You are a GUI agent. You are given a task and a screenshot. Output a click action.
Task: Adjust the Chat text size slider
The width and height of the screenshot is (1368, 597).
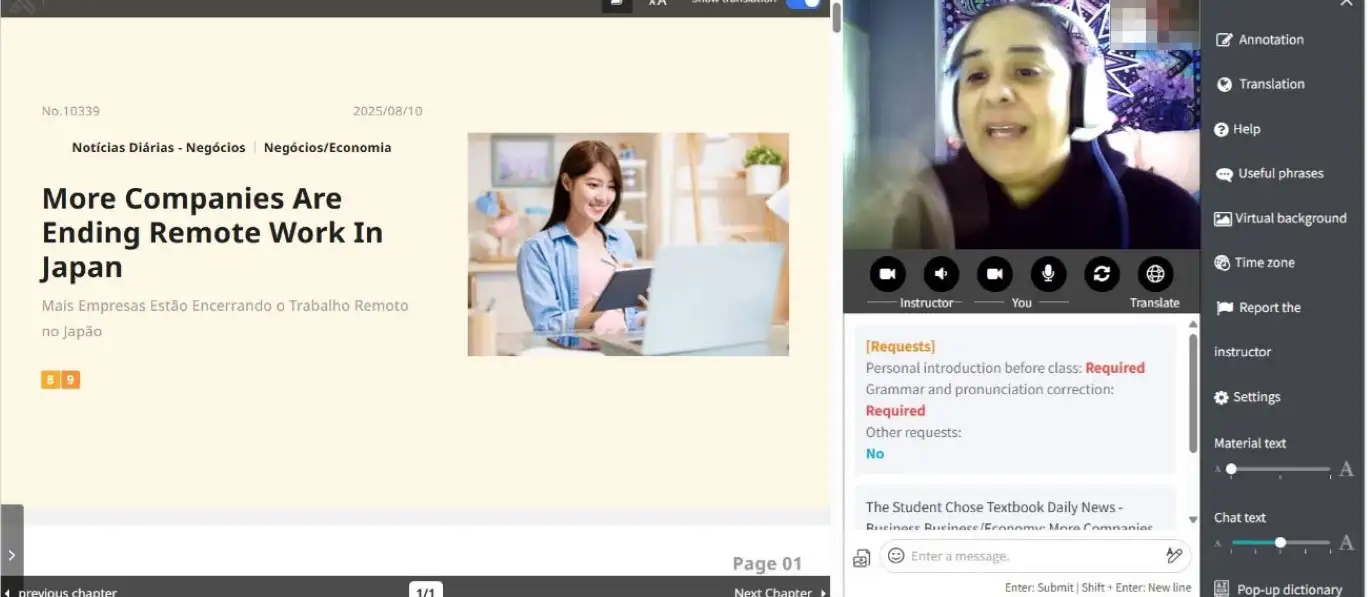pyautogui.click(x=1280, y=543)
